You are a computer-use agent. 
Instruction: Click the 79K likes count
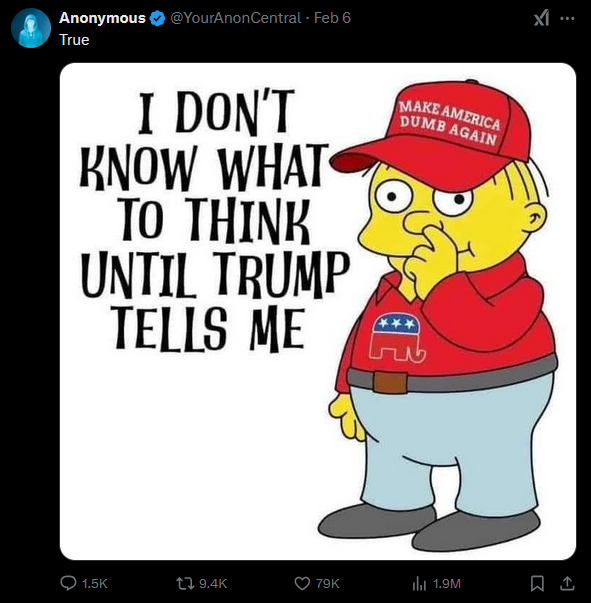tap(328, 584)
